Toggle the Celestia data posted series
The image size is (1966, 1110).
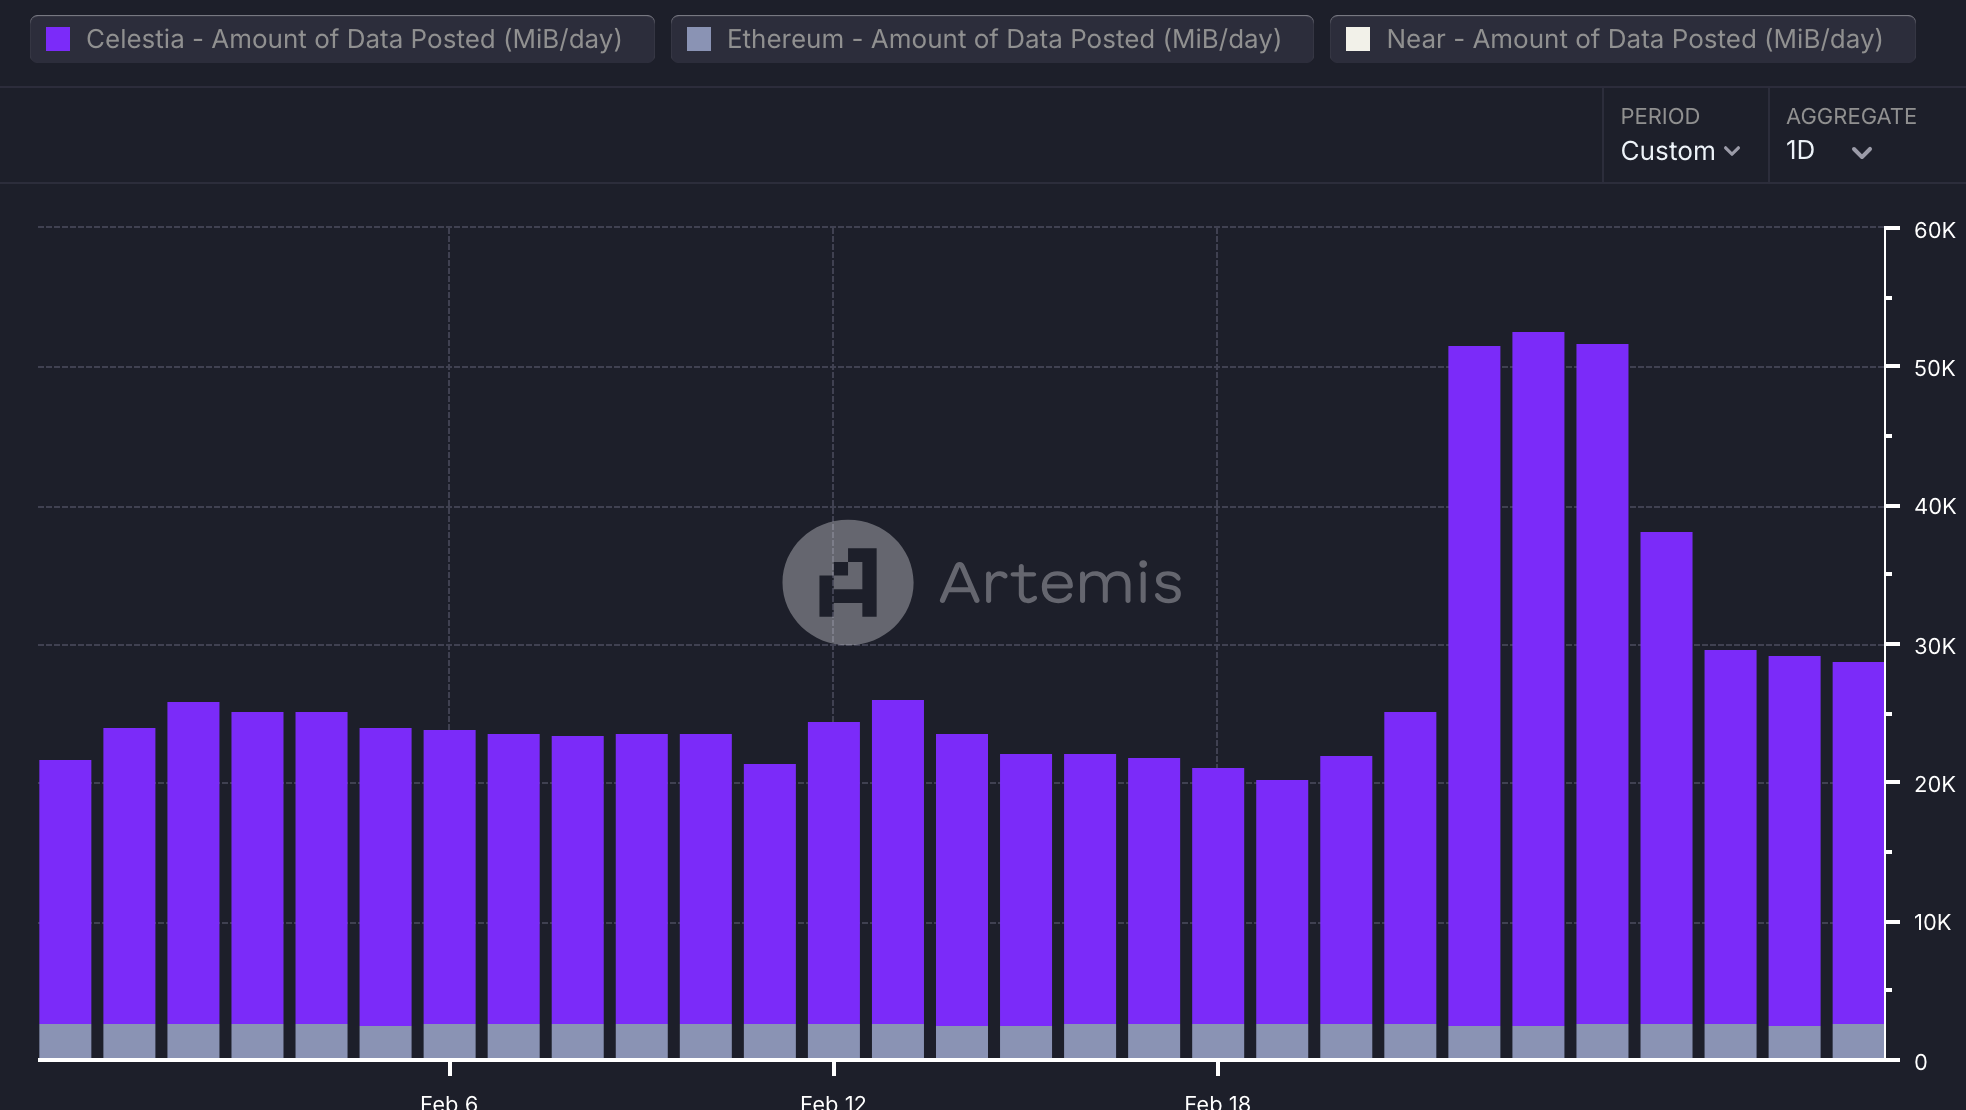point(342,39)
